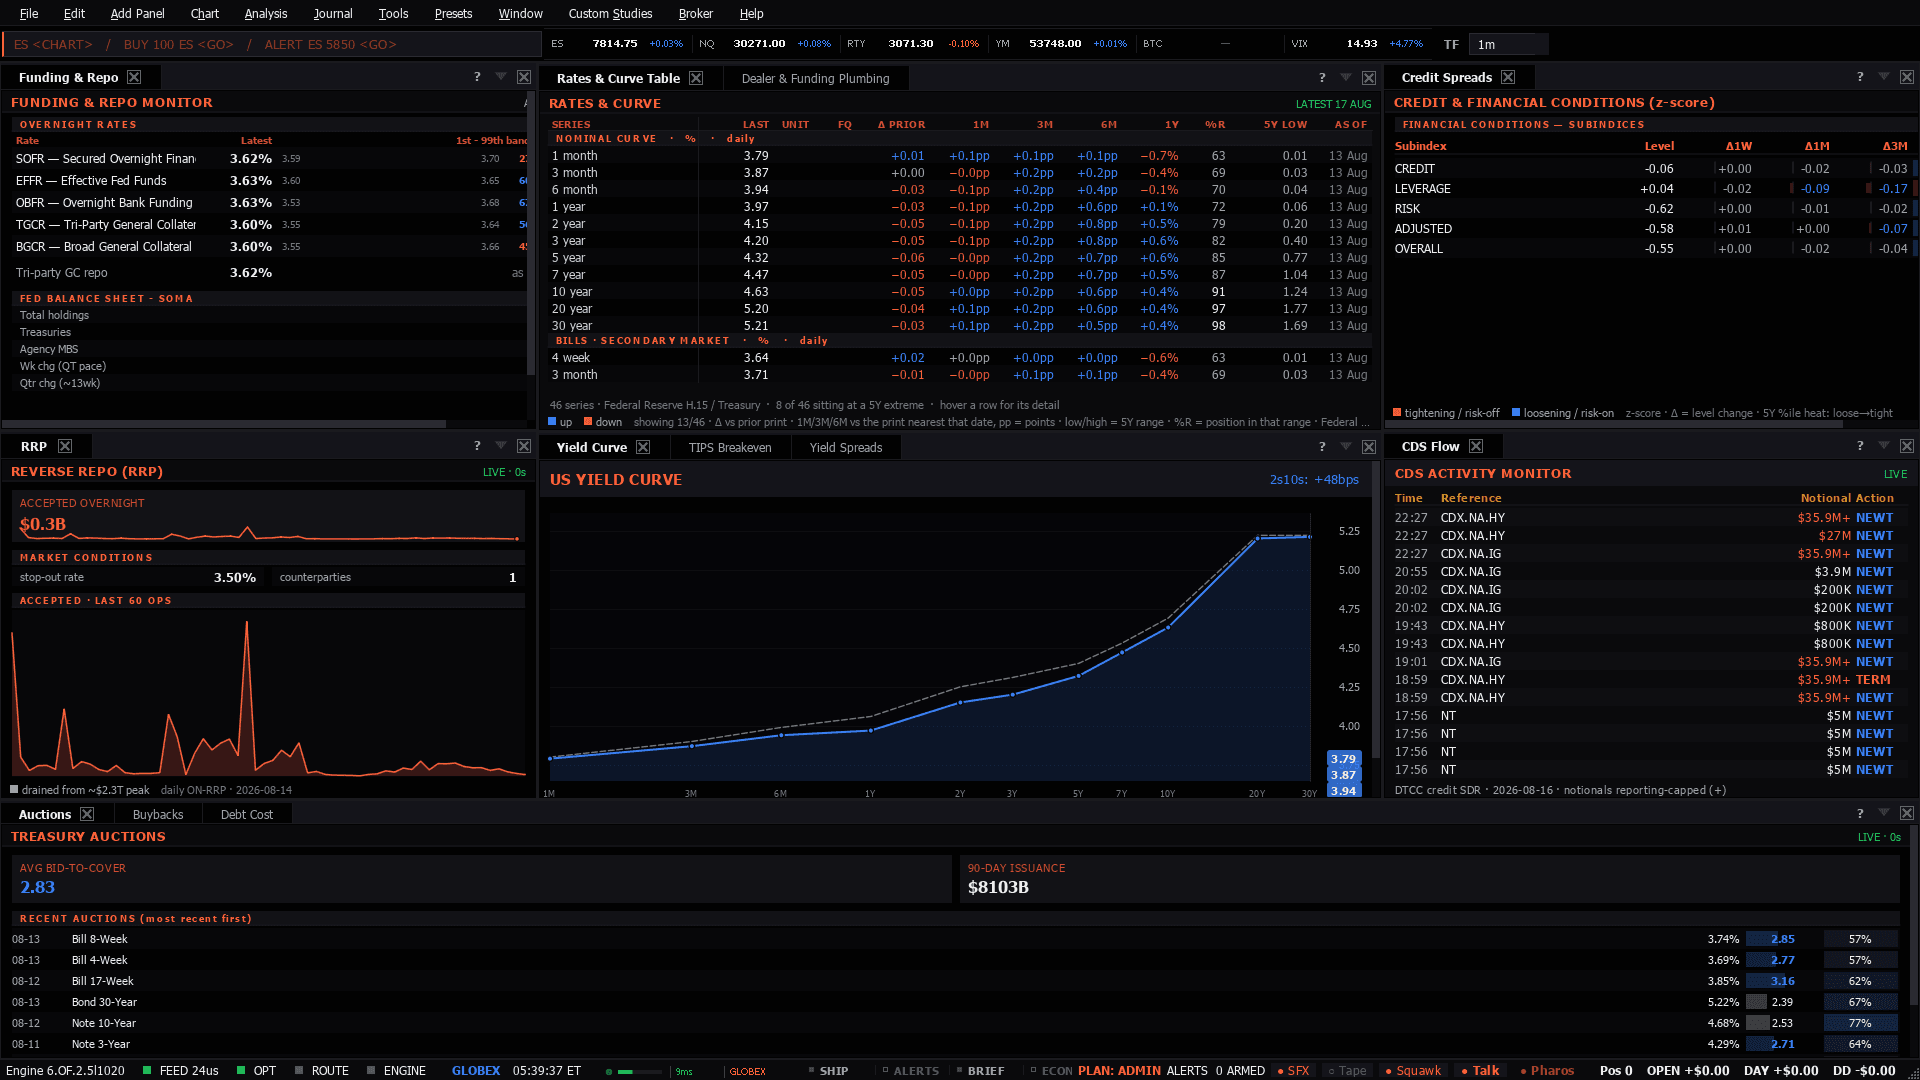This screenshot has width=1920, height=1080.
Task: Click the ENGINE status indicator square
Action: (x=371, y=1070)
